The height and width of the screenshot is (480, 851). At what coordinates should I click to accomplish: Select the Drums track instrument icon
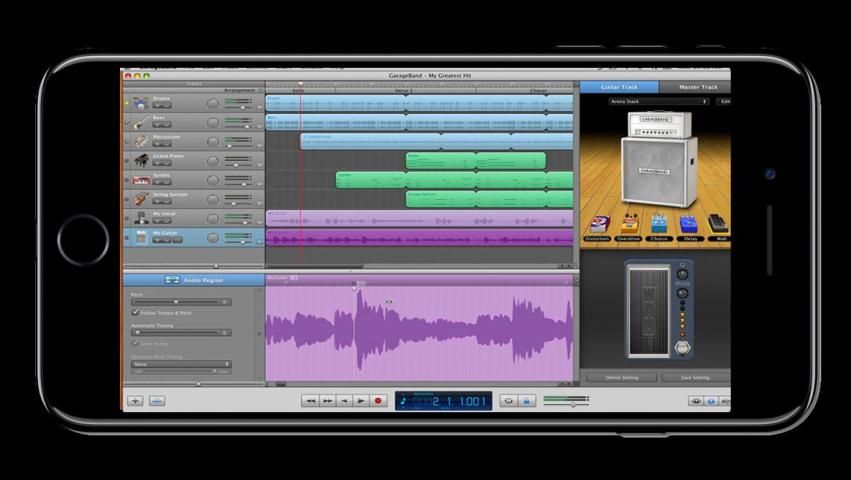coord(142,102)
